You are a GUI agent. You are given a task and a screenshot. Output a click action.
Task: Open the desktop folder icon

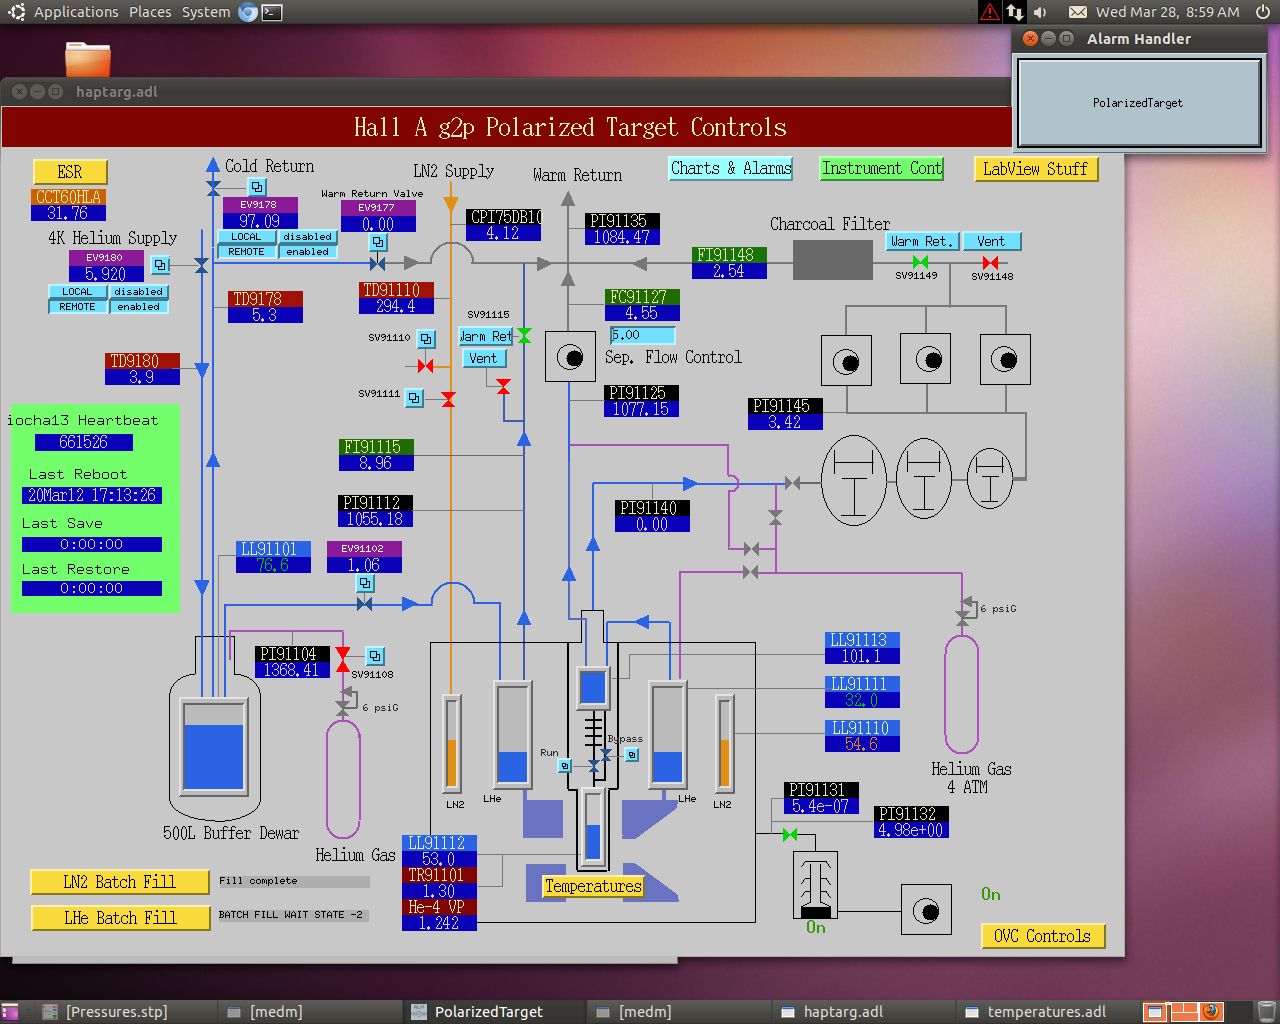coord(88,59)
